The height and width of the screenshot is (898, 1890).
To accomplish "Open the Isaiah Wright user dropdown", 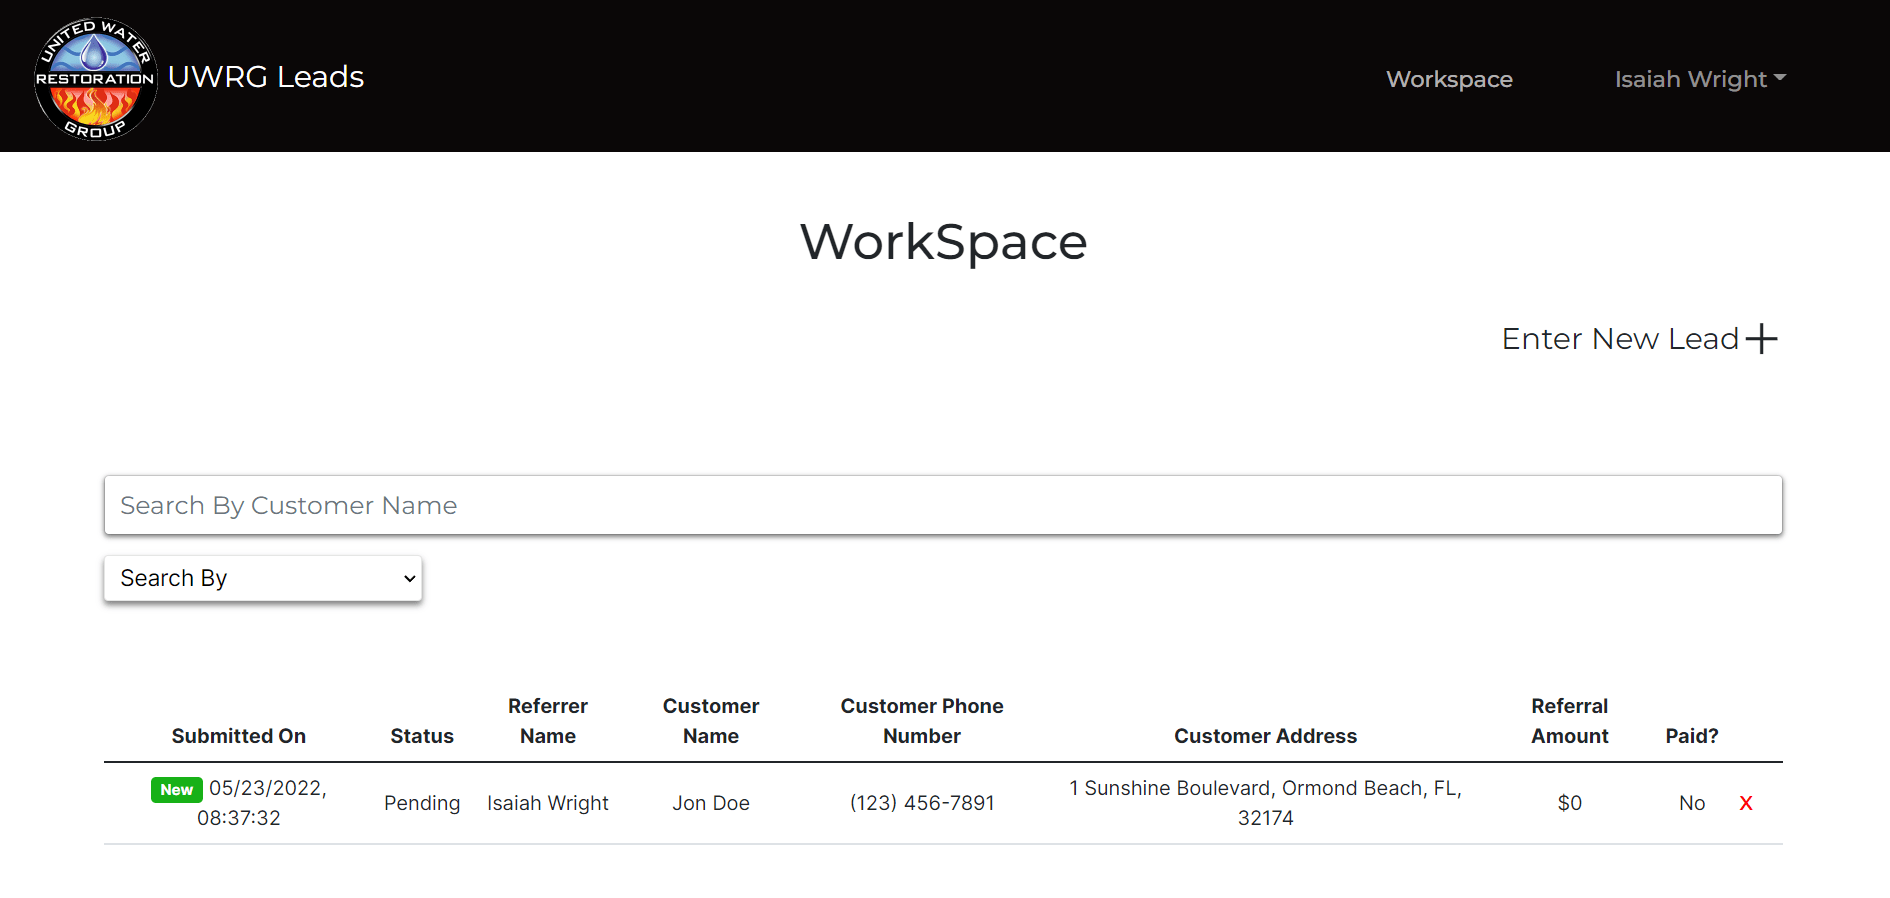I will point(1699,79).
